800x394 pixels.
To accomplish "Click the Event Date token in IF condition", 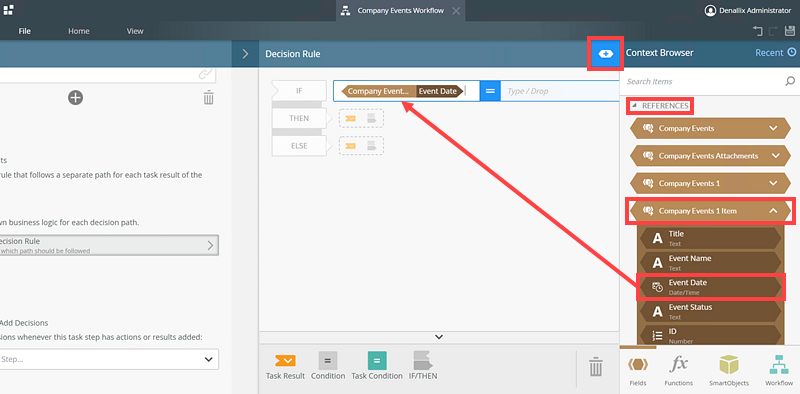I will (440, 91).
